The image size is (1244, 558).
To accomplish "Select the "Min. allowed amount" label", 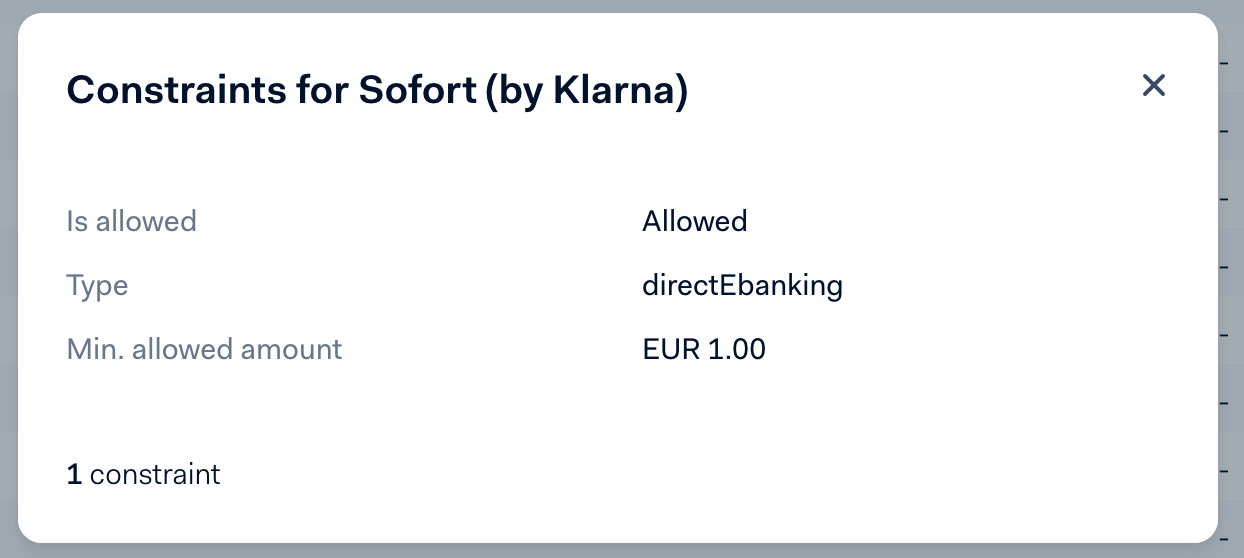I will [204, 349].
